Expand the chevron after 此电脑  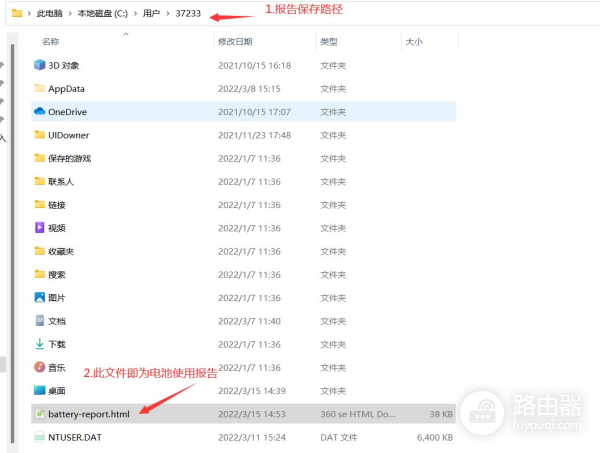pos(70,13)
